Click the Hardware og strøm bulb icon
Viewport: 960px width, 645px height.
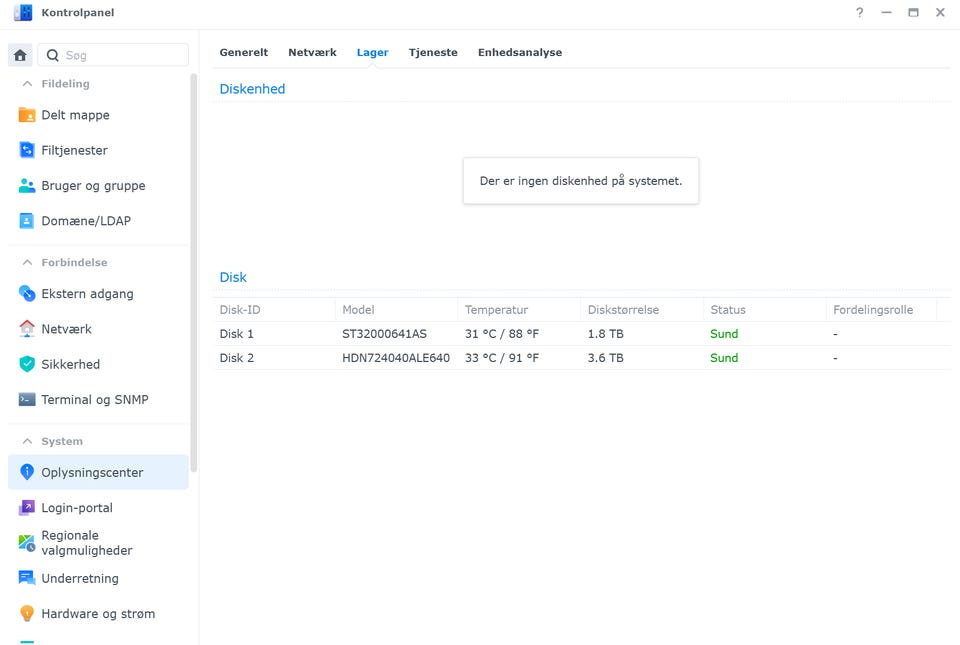[x=27, y=614]
